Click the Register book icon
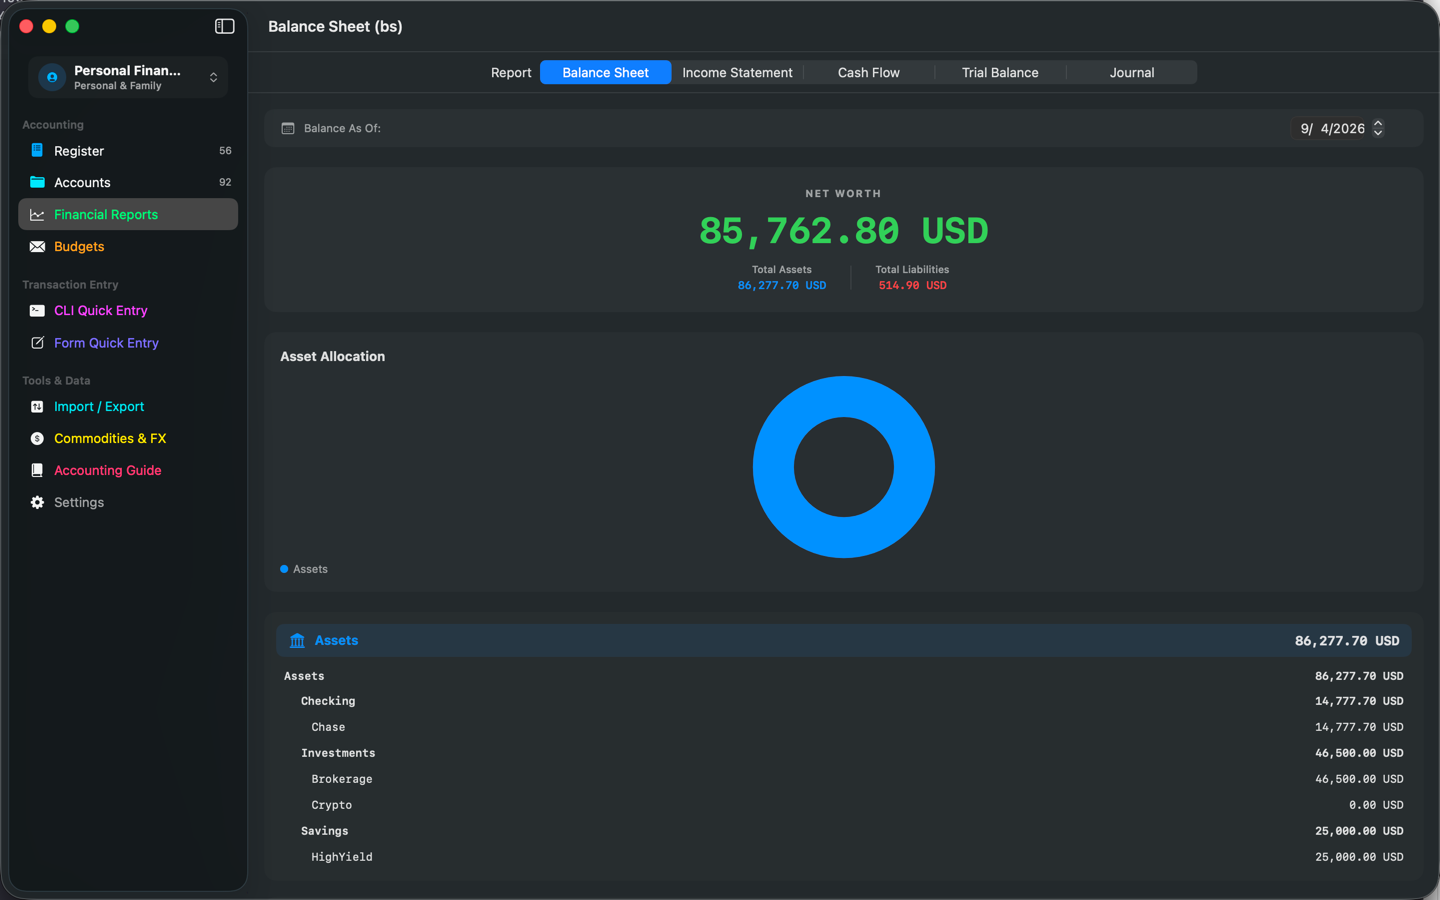The image size is (1440, 900). 37,151
